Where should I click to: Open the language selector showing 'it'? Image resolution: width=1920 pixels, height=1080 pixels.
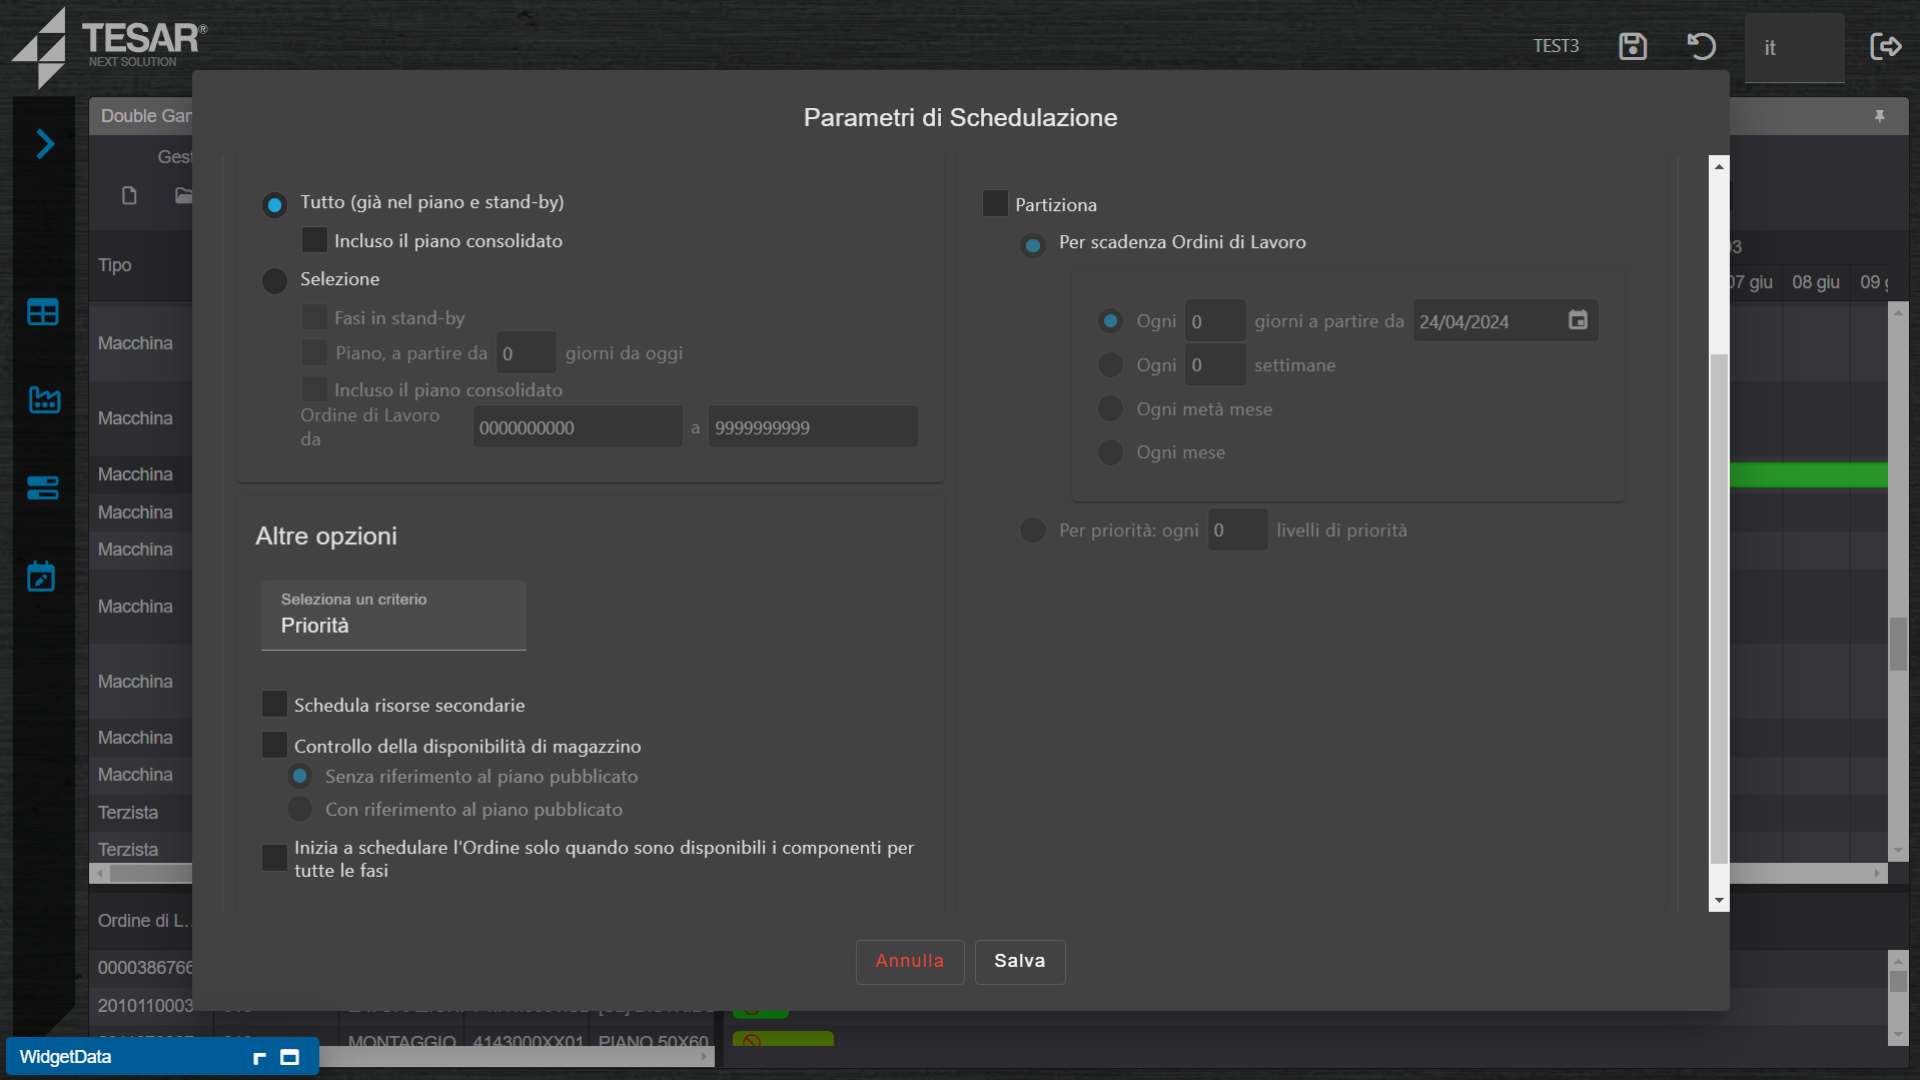tap(1794, 48)
